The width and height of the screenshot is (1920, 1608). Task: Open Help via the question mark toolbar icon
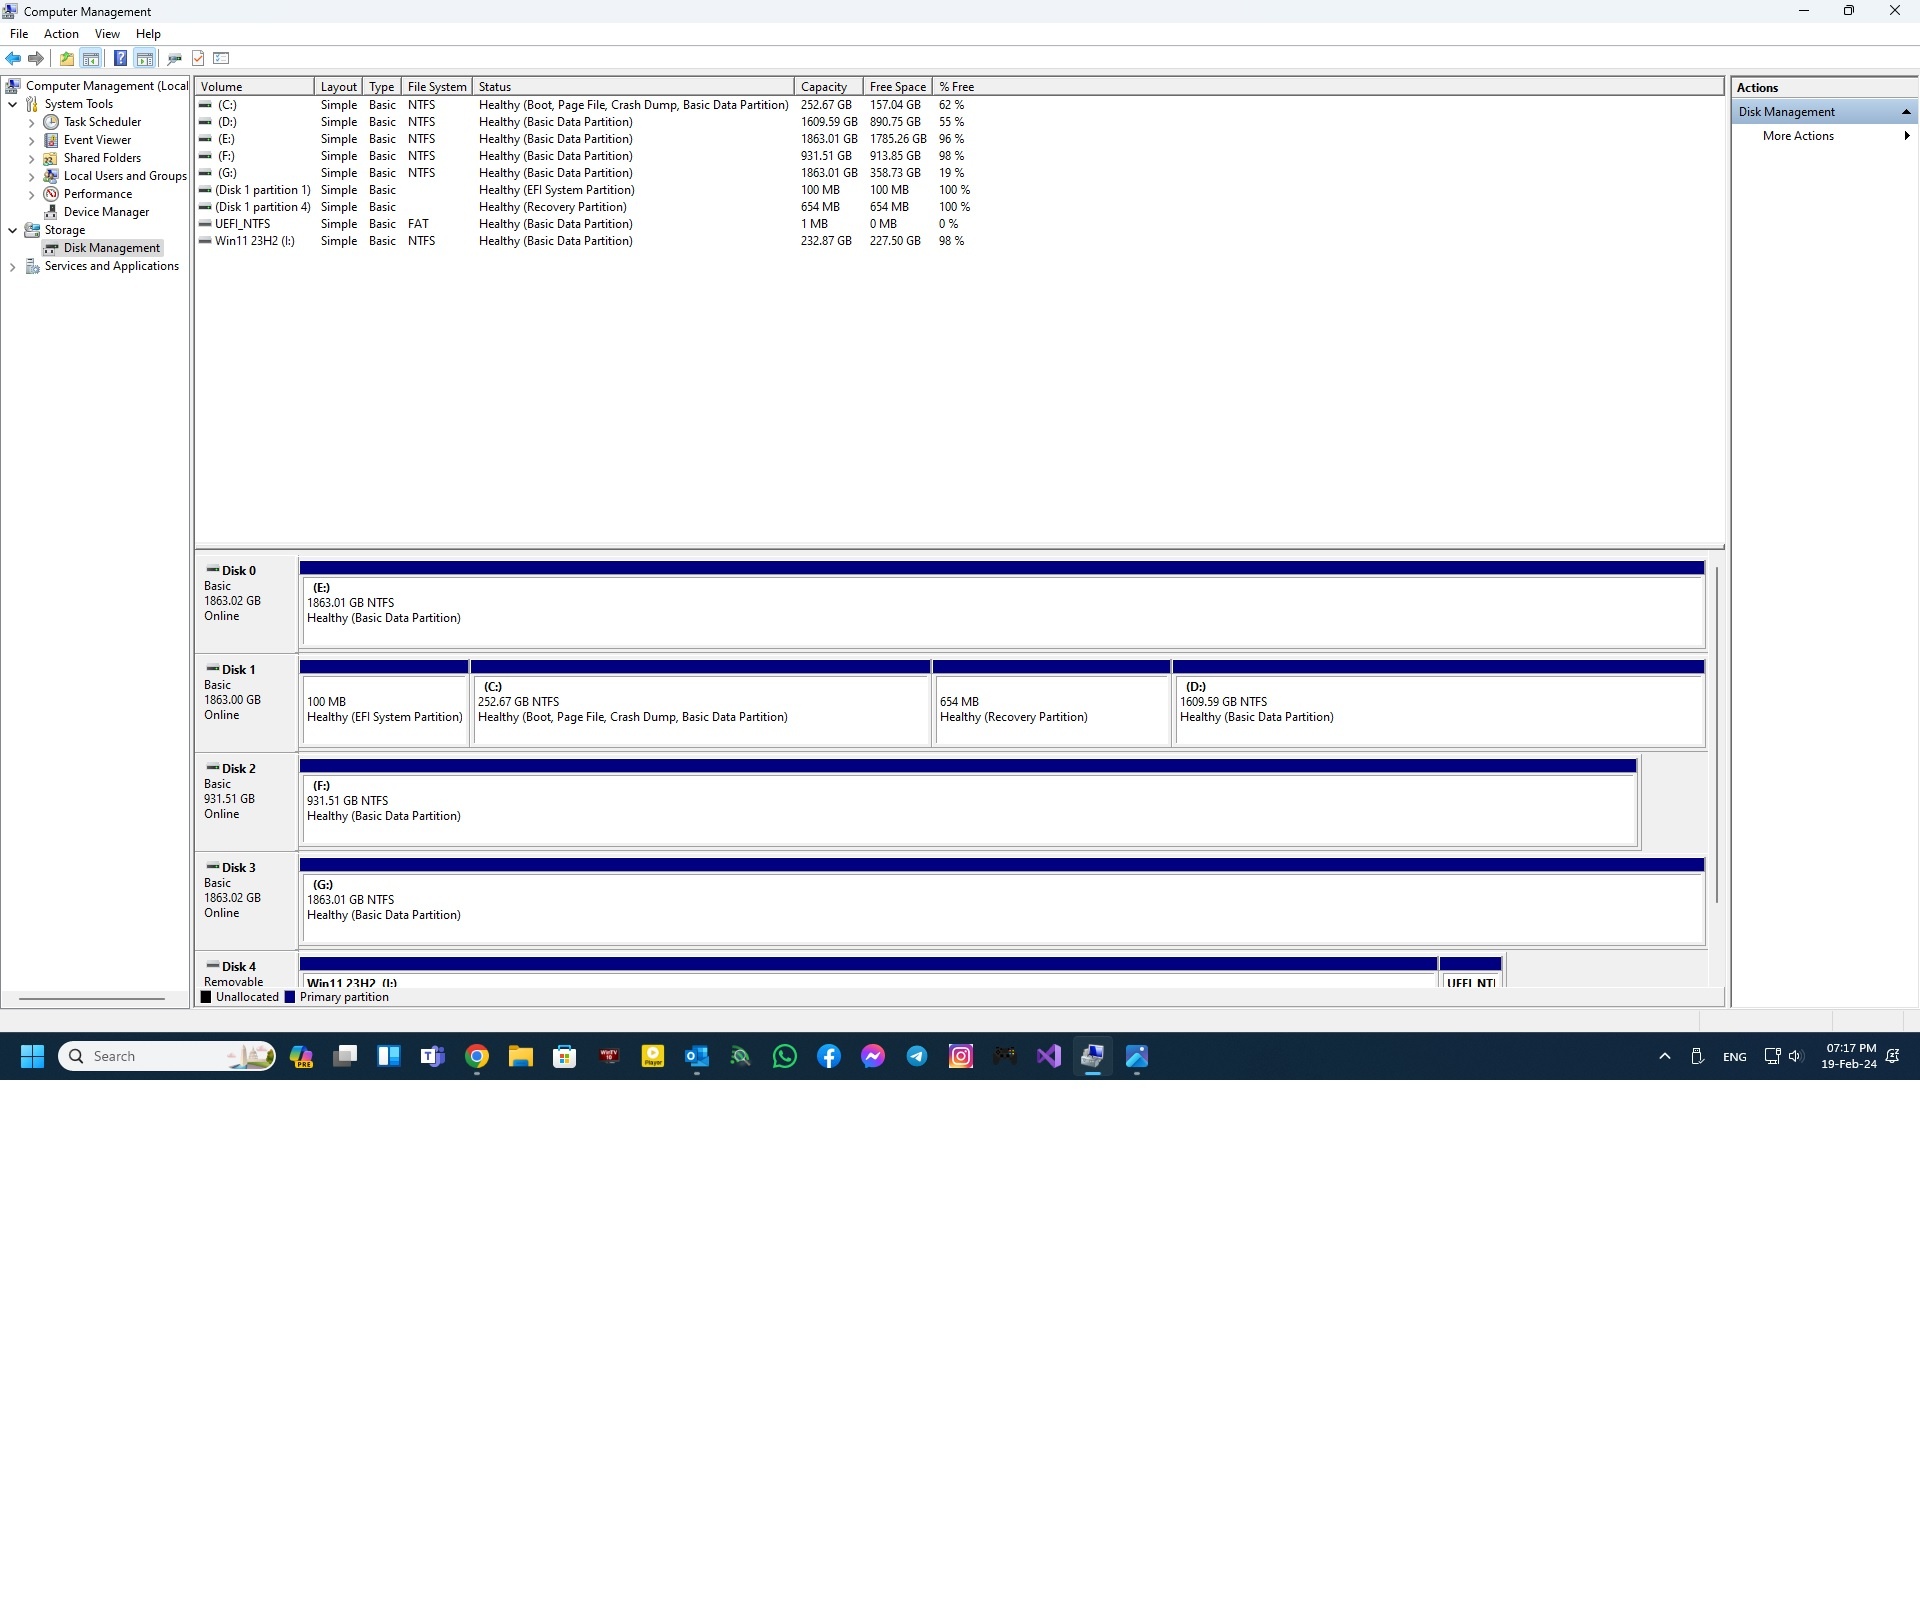[120, 58]
